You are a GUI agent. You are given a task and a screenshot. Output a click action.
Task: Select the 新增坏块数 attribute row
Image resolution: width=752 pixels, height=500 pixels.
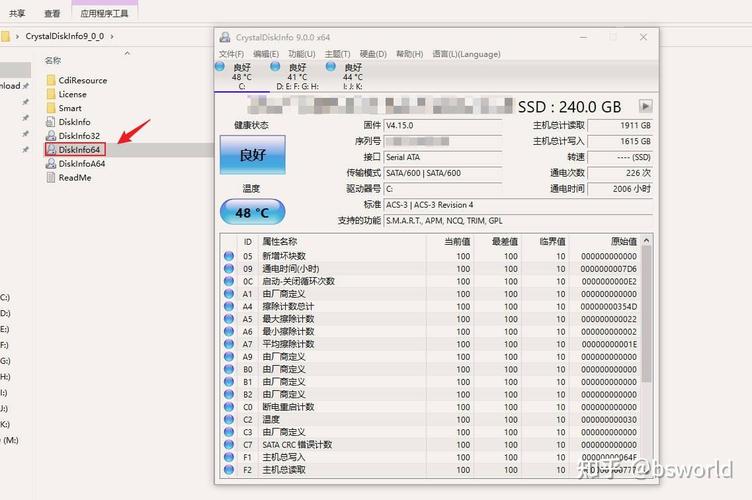(431, 256)
